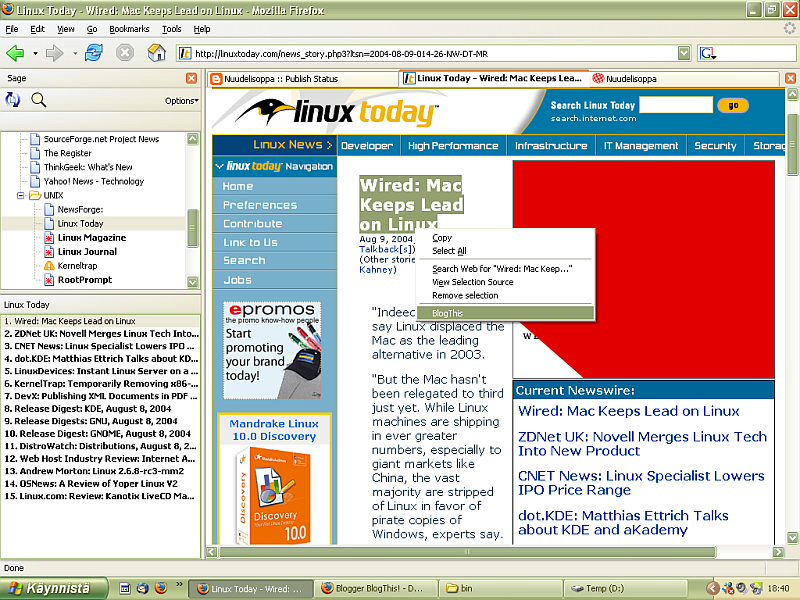Open the ZDNet UK Novell newswire link
800x600 pixels.
(x=642, y=443)
